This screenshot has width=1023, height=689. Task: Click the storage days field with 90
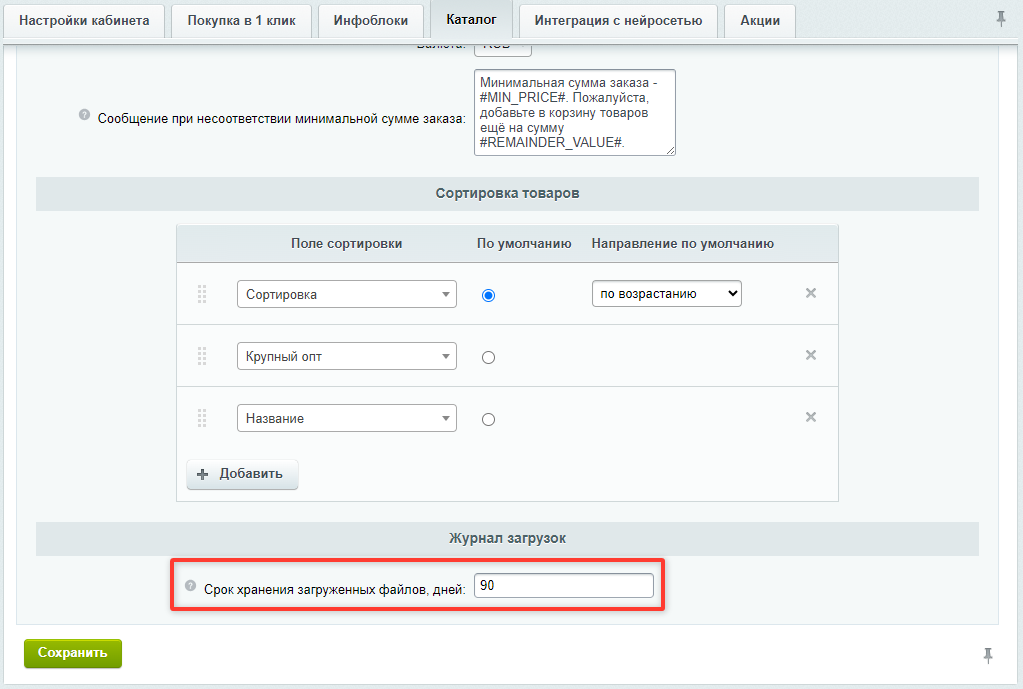coord(564,585)
